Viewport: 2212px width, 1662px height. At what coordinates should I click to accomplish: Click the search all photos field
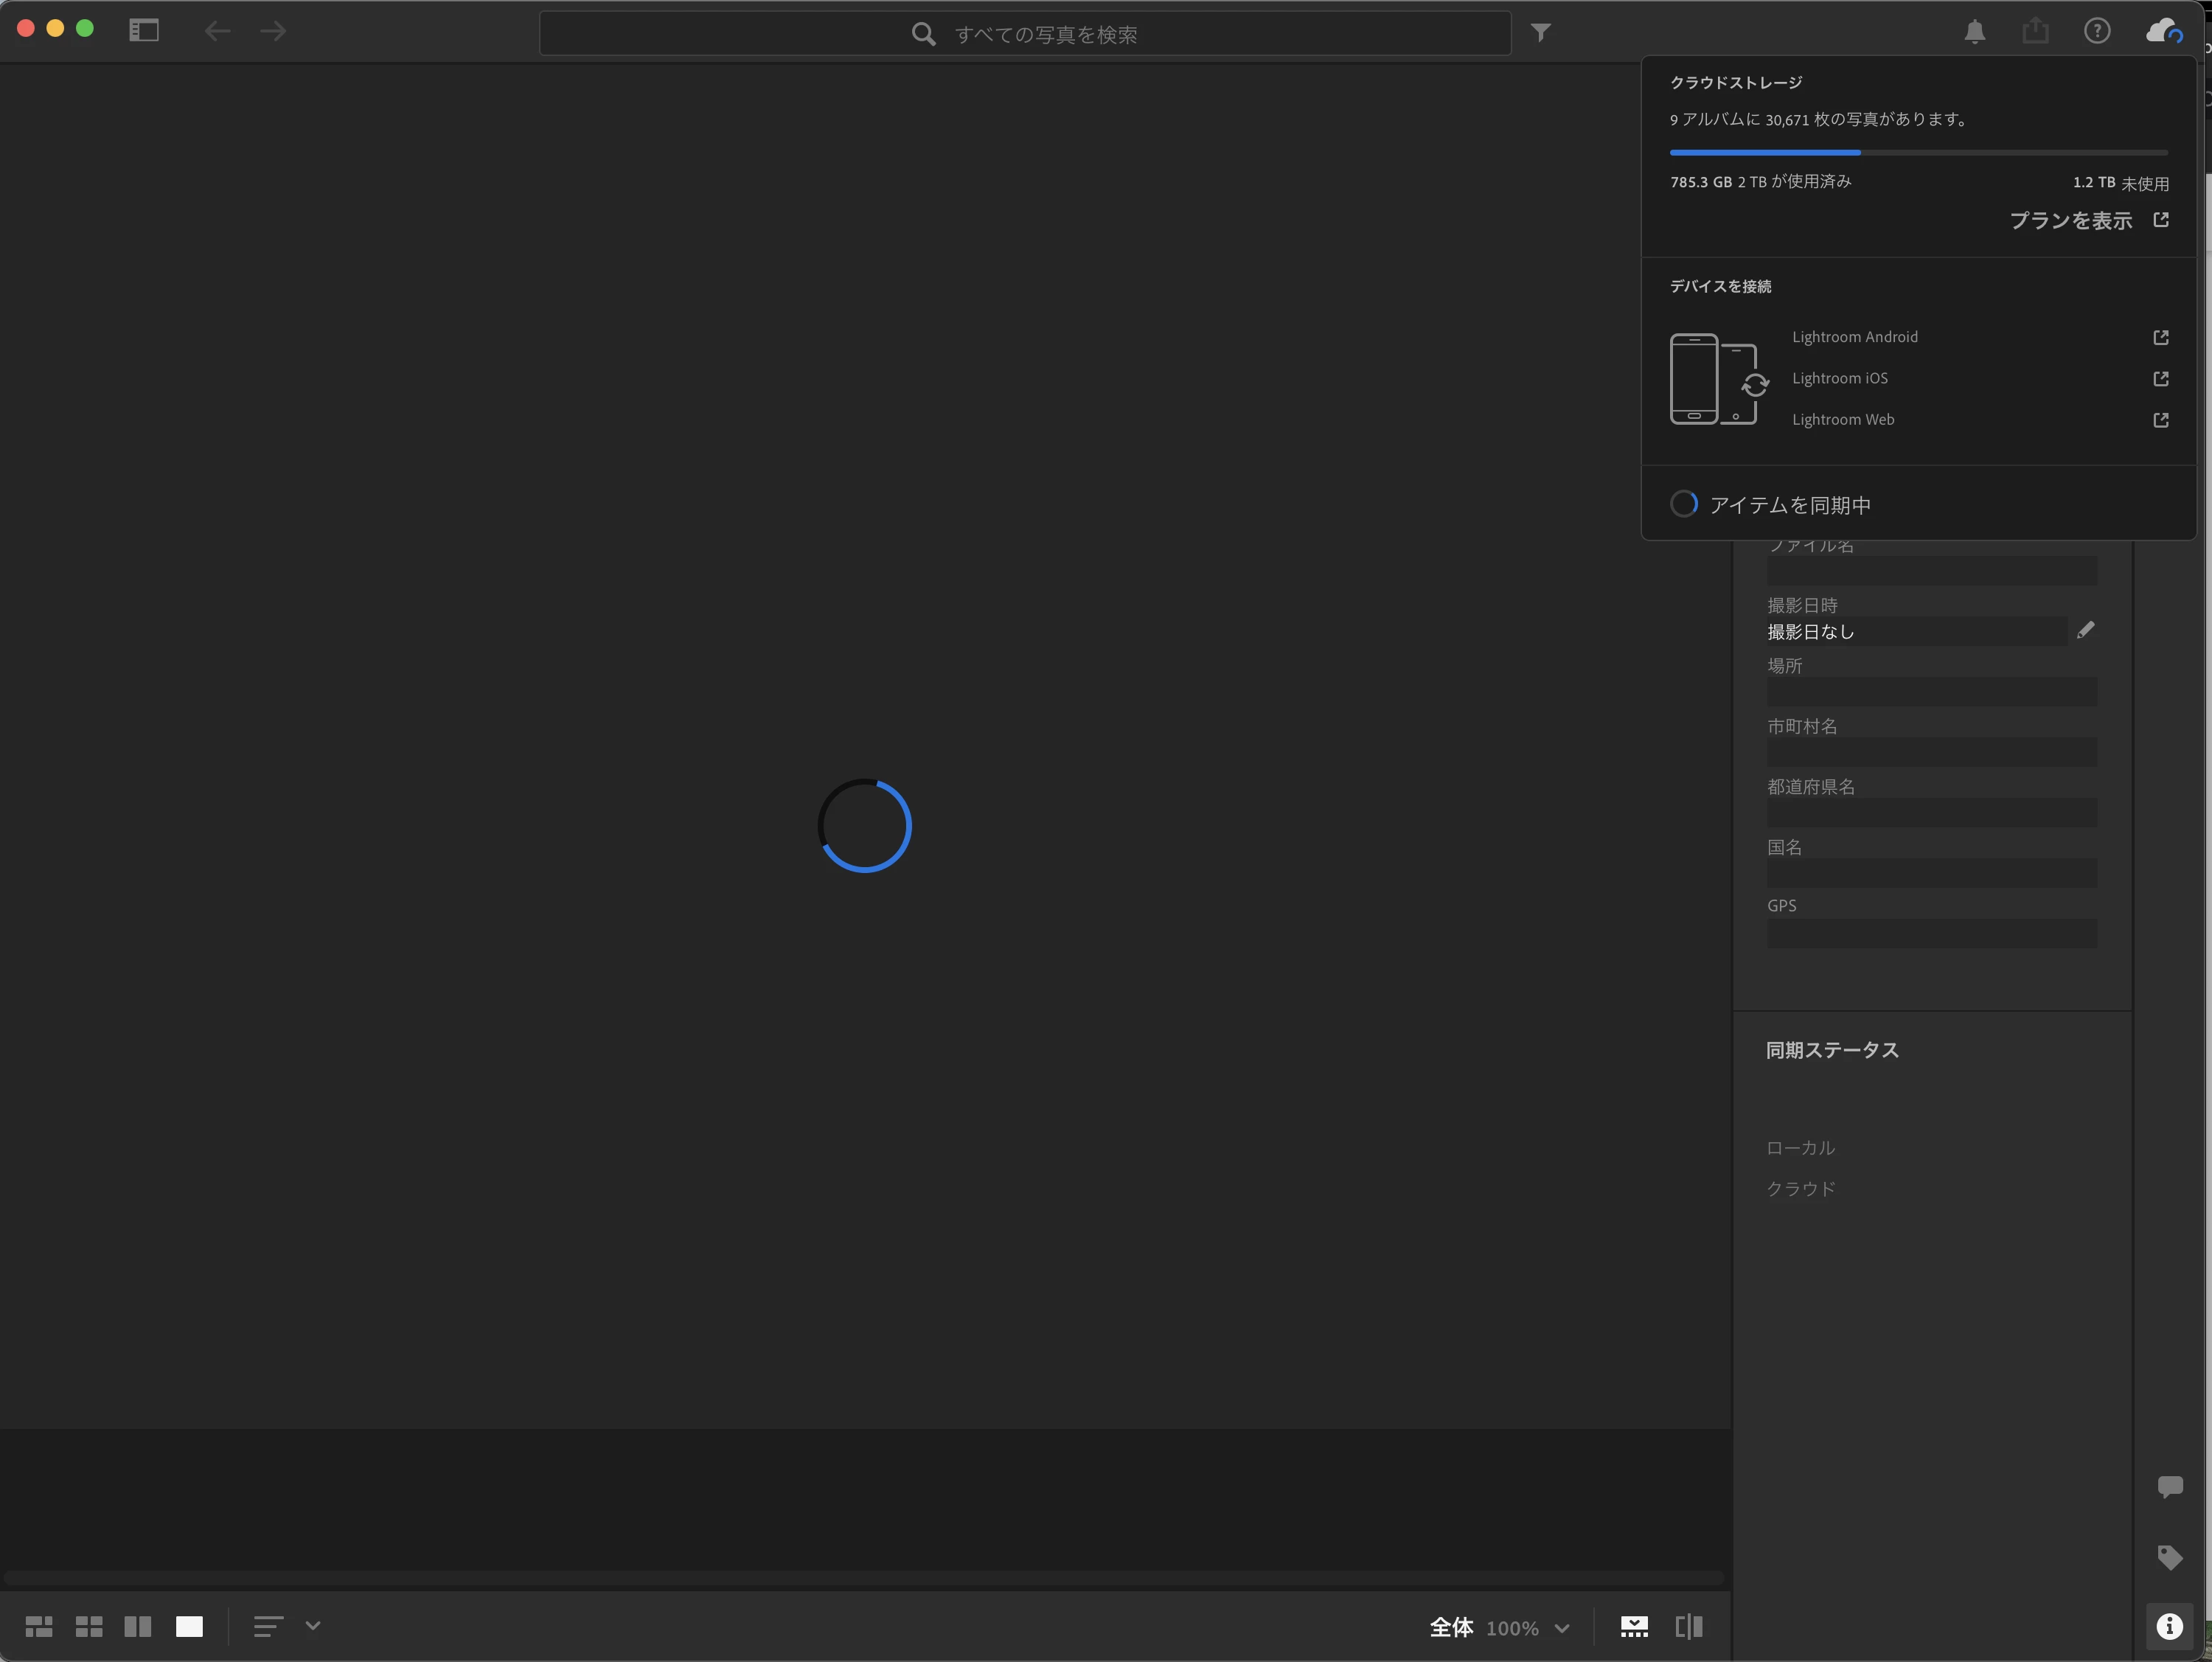click(x=1025, y=34)
